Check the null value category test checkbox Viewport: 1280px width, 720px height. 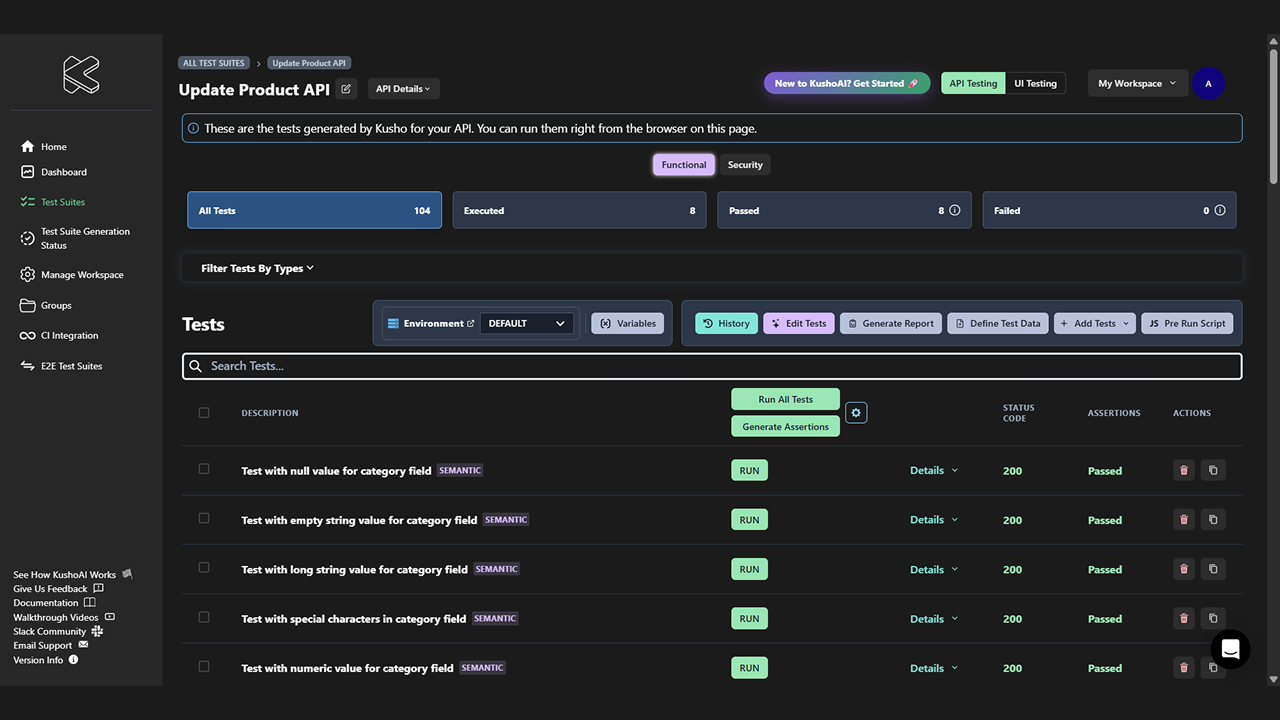coord(204,469)
